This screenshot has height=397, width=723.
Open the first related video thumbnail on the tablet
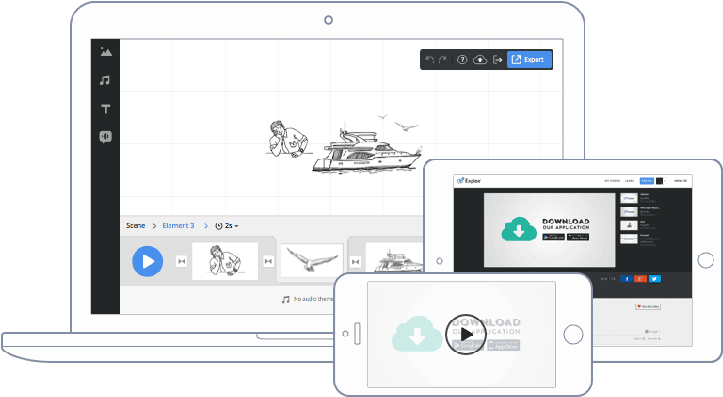[x=629, y=198]
